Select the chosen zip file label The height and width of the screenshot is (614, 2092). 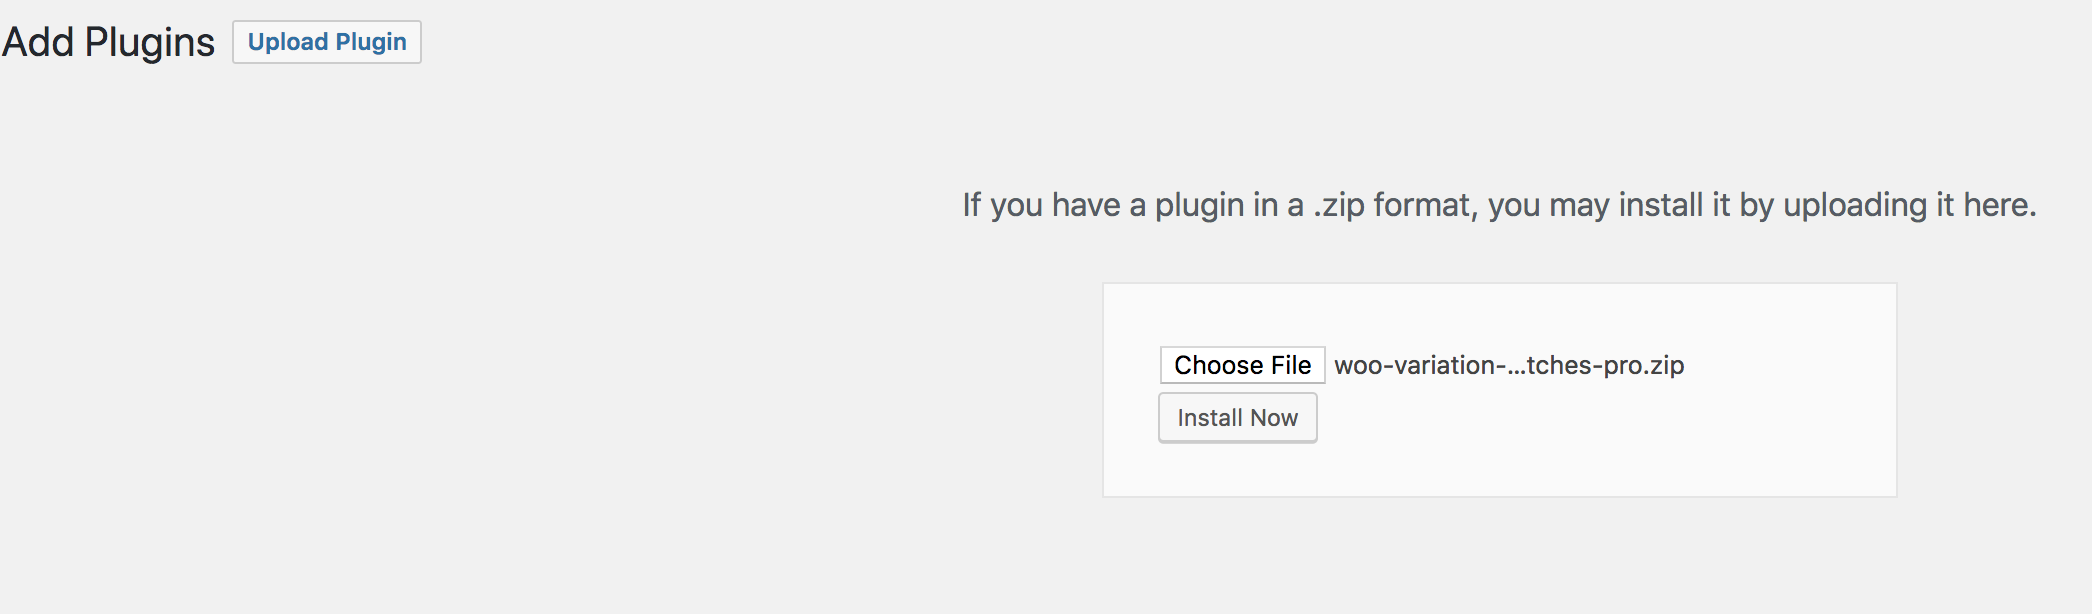point(1508,366)
